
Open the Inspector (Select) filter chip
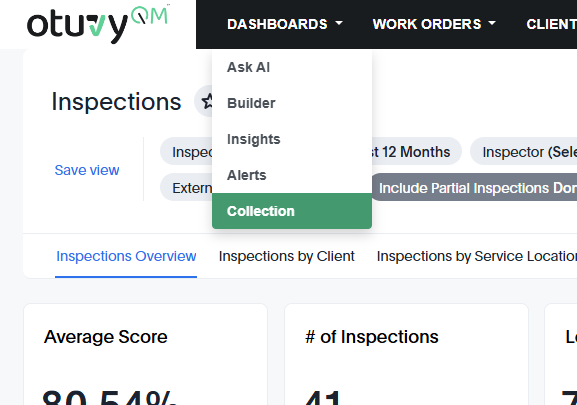[x=523, y=152]
